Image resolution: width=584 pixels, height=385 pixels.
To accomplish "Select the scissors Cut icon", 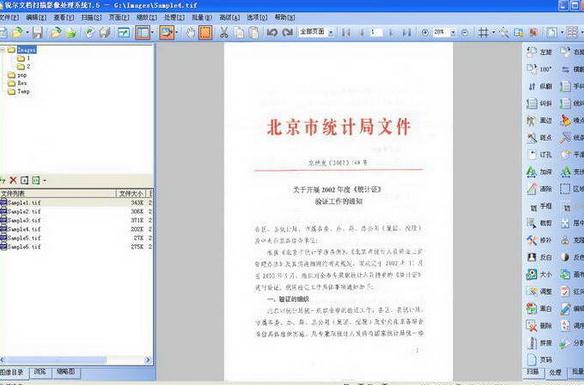I will pyautogui.click(x=223, y=33).
